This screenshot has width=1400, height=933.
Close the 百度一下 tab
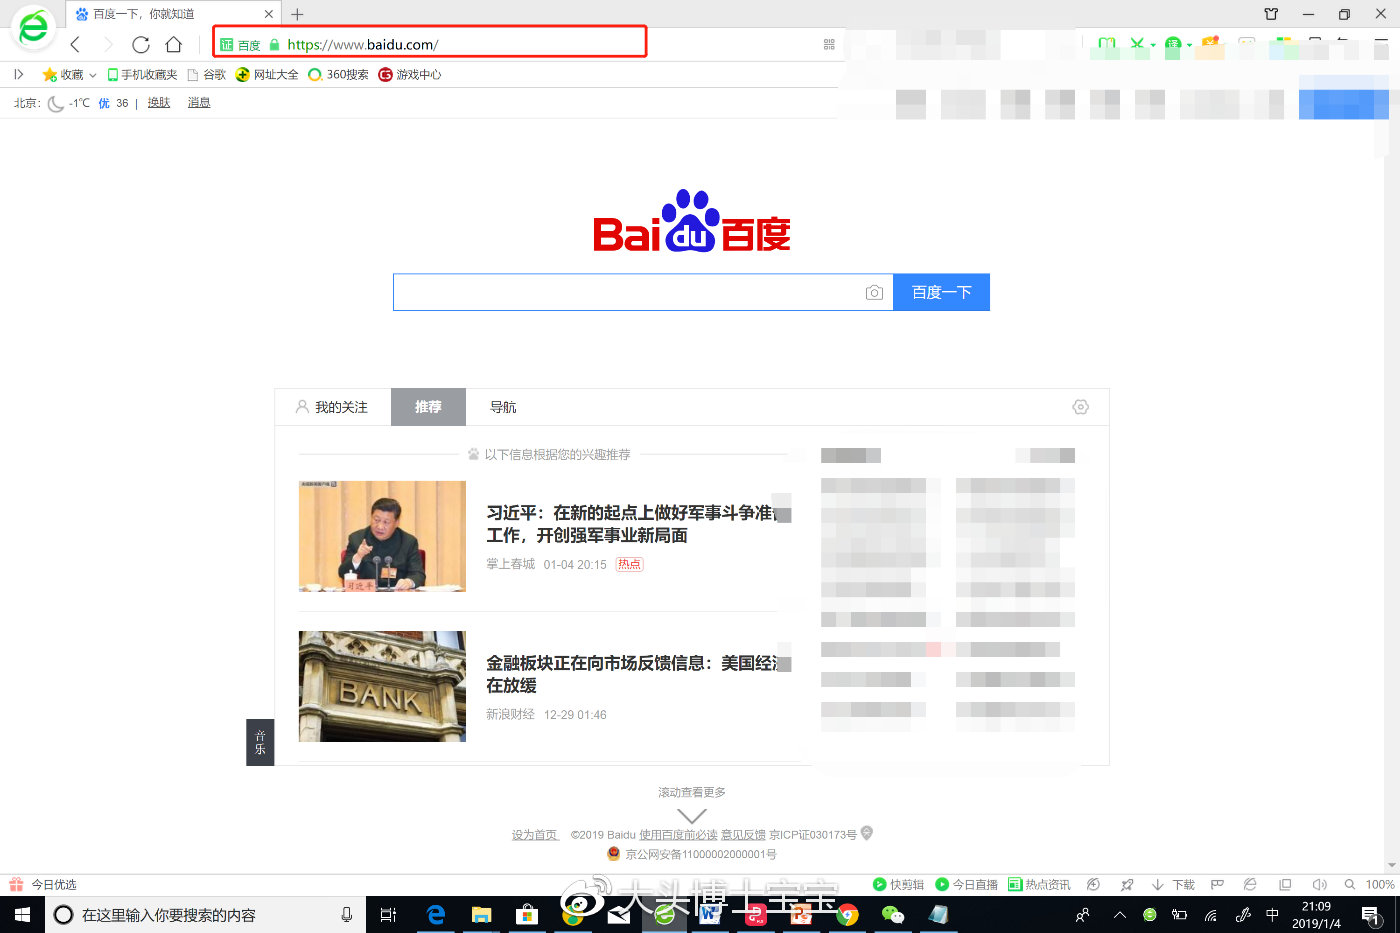pos(269,14)
